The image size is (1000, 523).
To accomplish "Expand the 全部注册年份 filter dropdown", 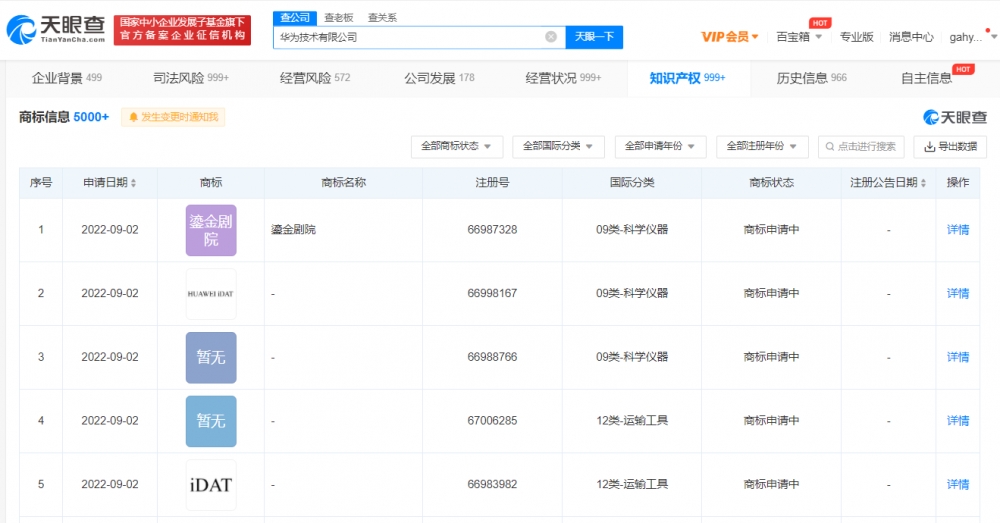I will 762,147.
